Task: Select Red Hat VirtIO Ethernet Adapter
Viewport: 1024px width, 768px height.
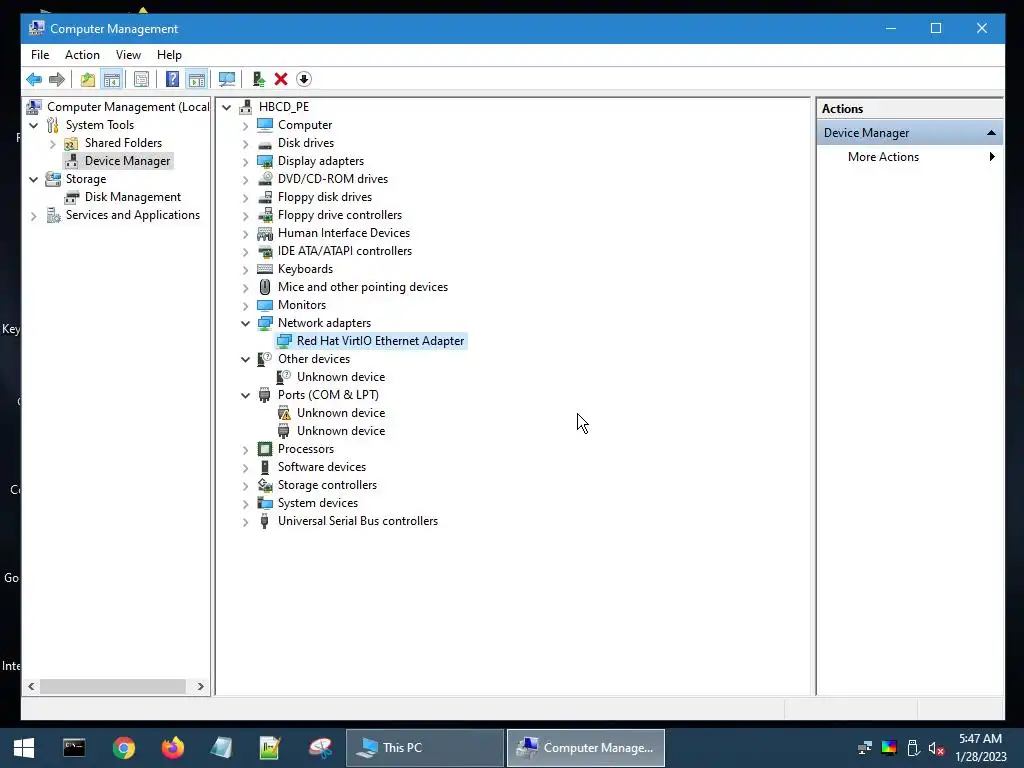Action: click(380, 341)
